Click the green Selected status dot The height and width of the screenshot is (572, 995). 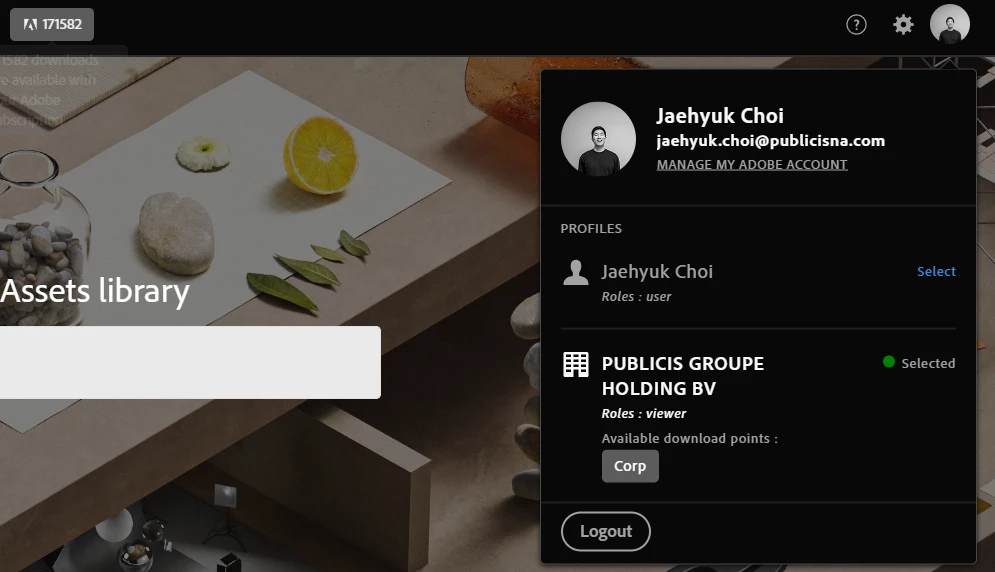pyautogui.click(x=888, y=362)
